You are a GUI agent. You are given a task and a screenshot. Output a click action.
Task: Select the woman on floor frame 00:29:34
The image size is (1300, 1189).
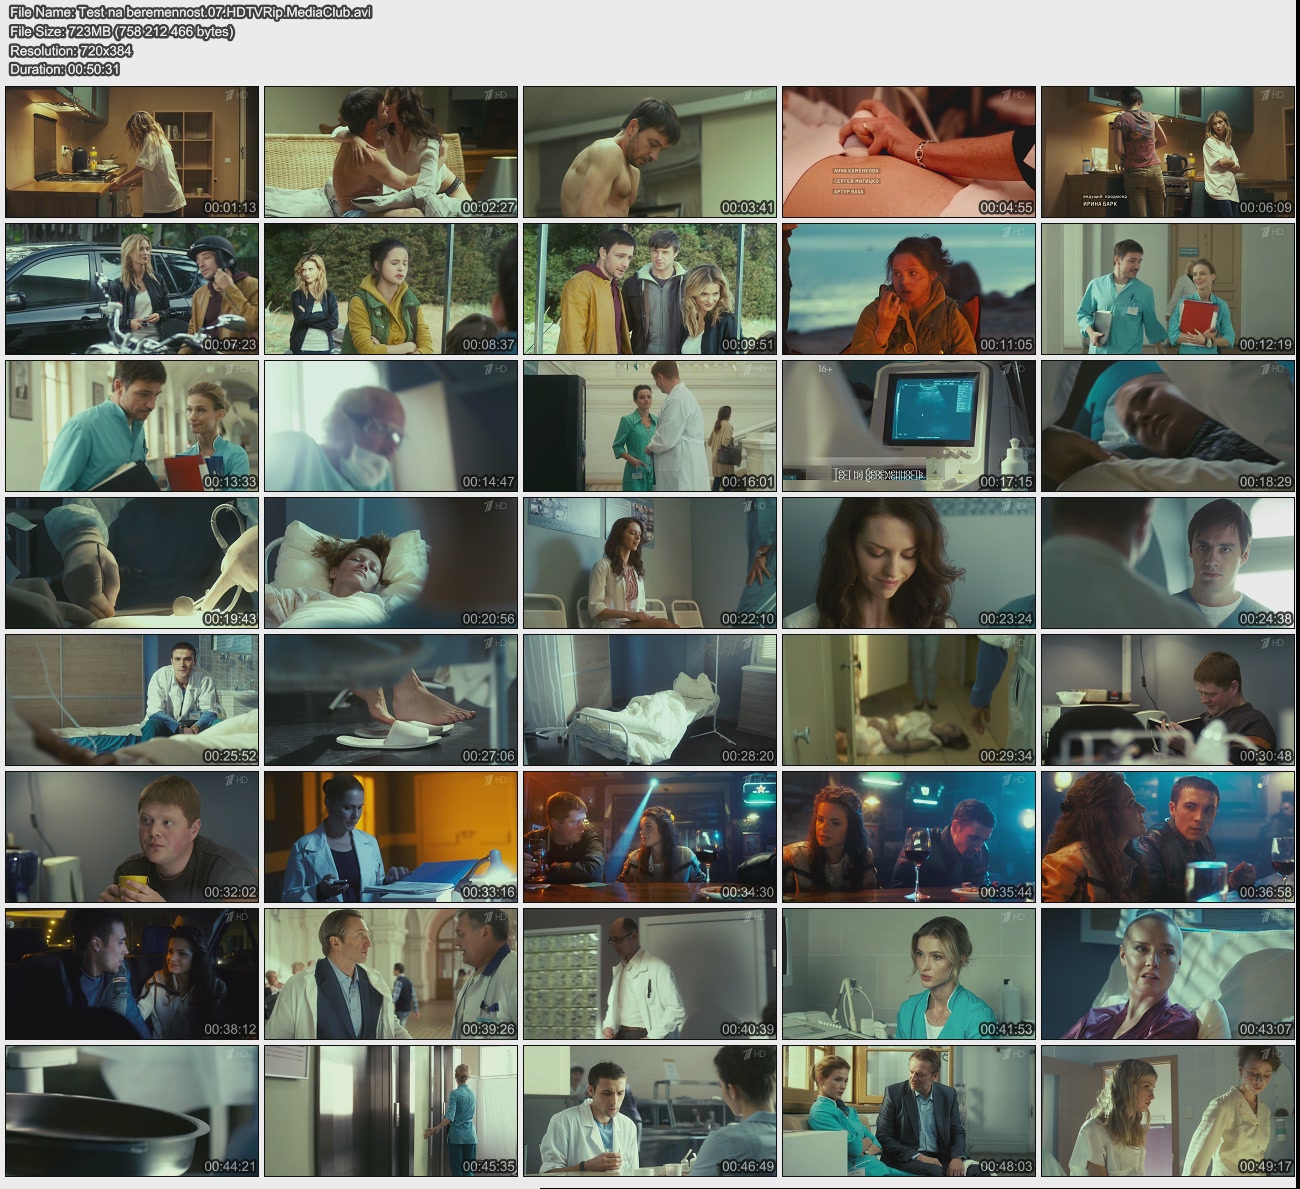click(909, 700)
